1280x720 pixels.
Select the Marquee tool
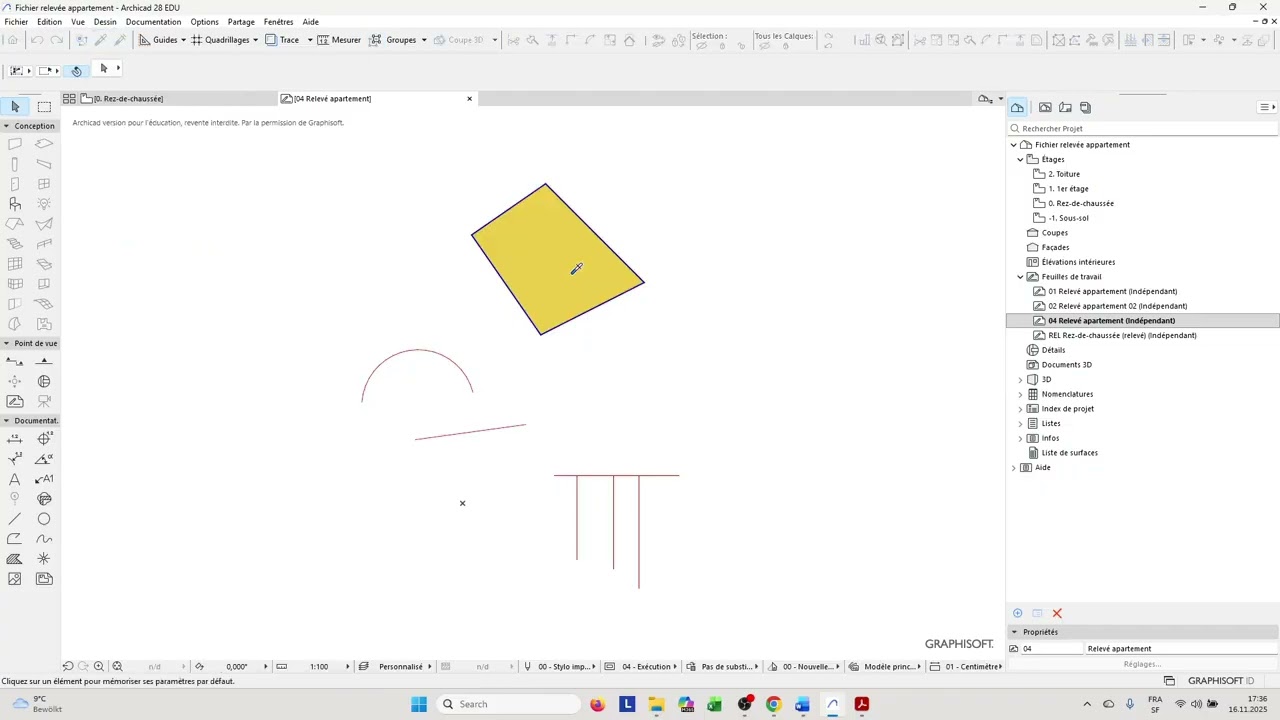pos(44,106)
